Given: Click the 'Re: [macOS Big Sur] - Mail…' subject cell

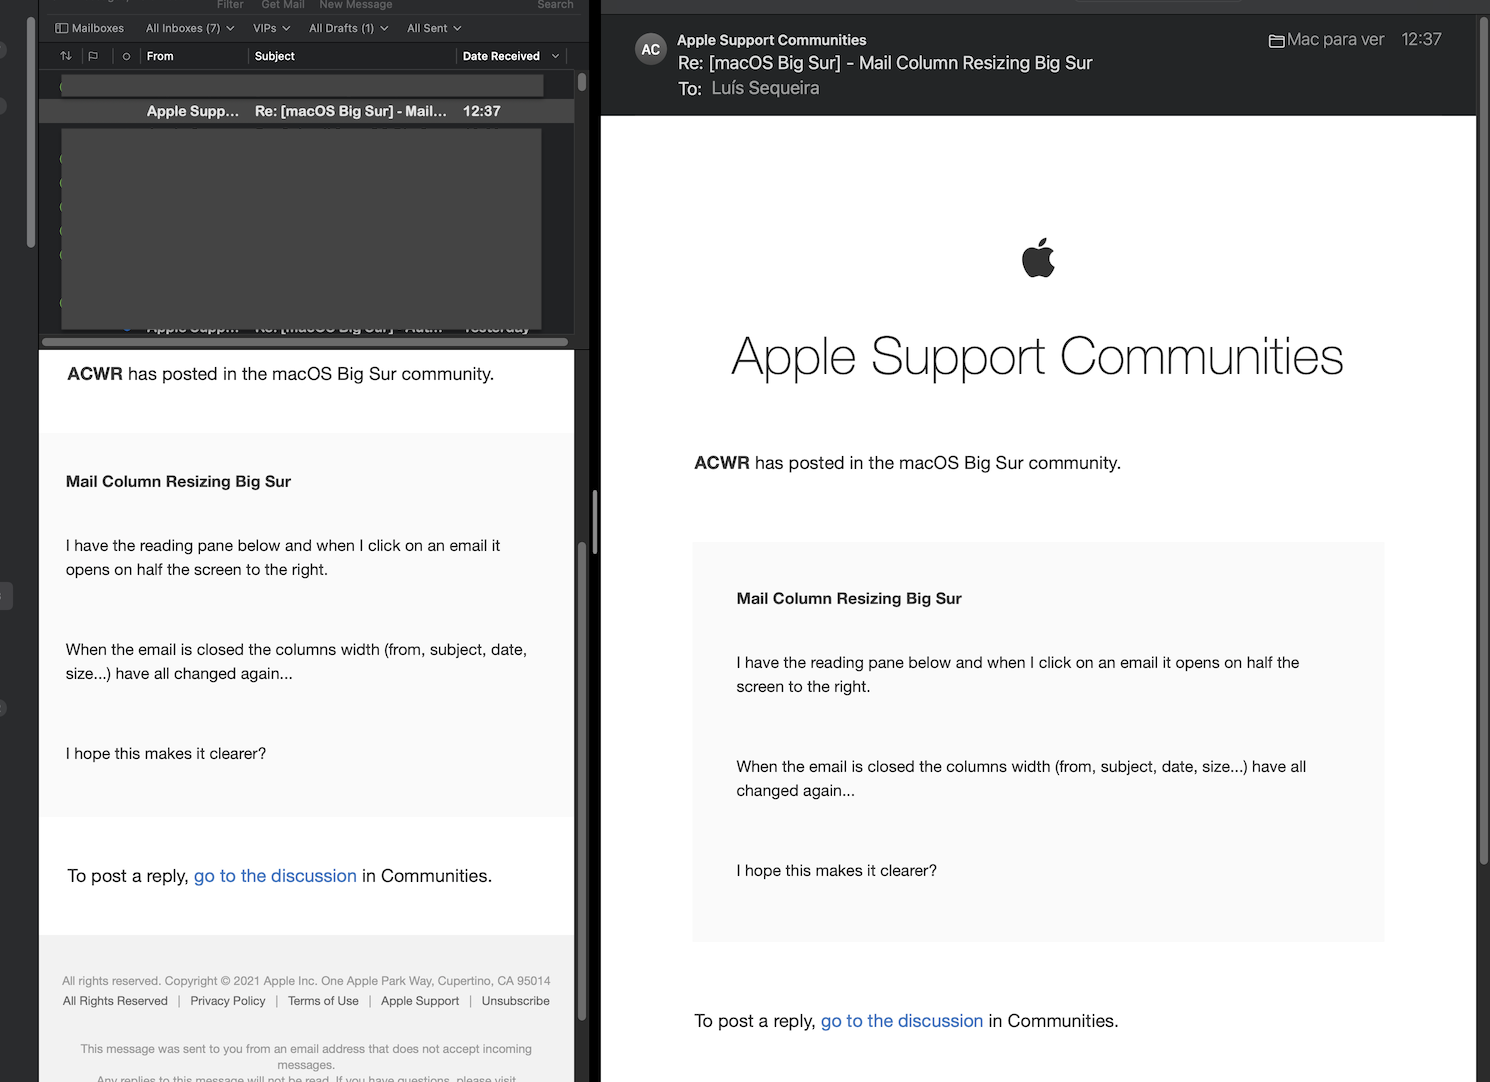Looking at the screenshot, I should [351, 111].
